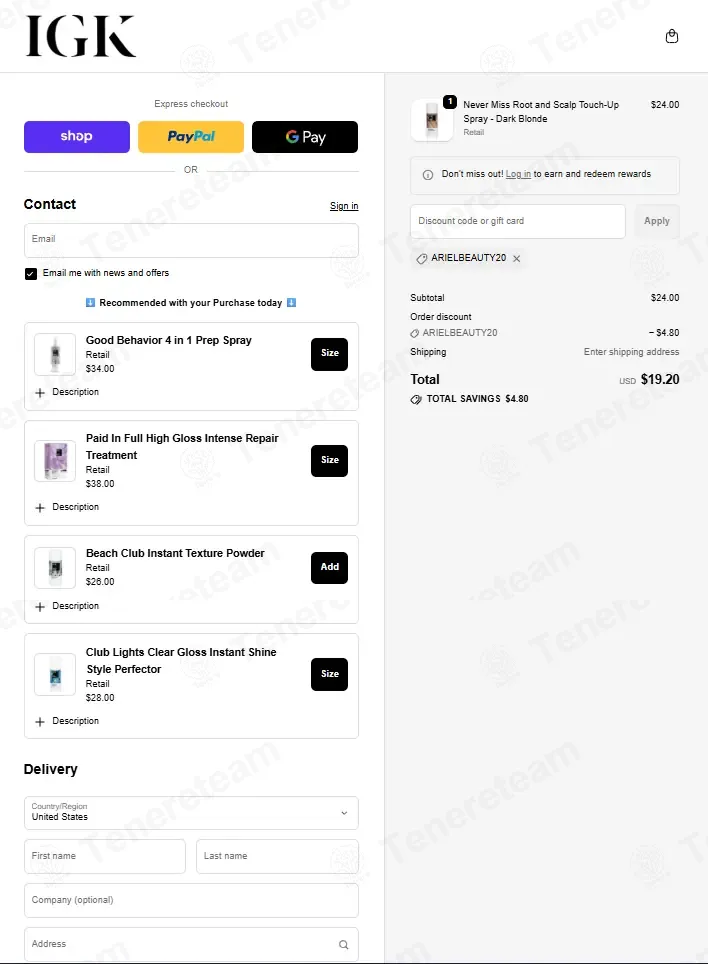Click the Log in rewards link
This screenshot has height=964, width=708.
click(x=518, y=174)
